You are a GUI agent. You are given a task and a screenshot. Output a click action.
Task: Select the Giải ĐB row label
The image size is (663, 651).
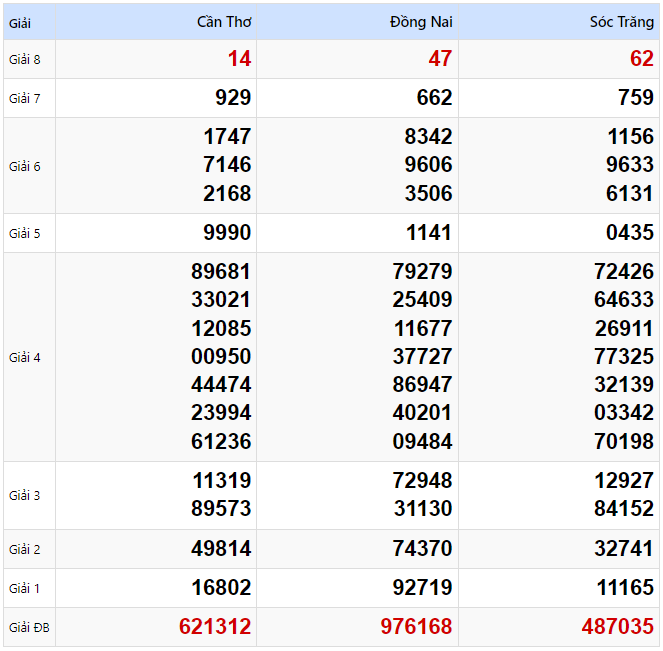(29, 628)
